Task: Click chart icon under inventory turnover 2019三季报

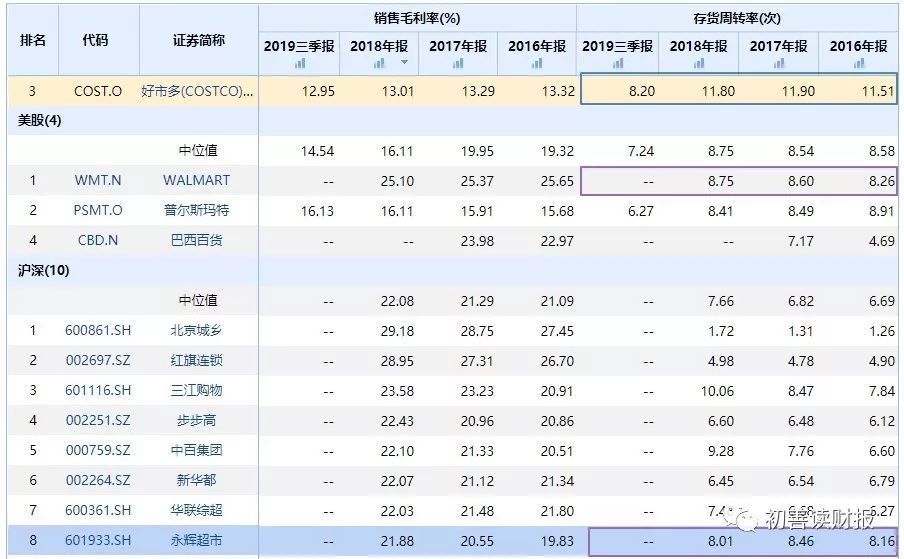Action: click(618, 63)
